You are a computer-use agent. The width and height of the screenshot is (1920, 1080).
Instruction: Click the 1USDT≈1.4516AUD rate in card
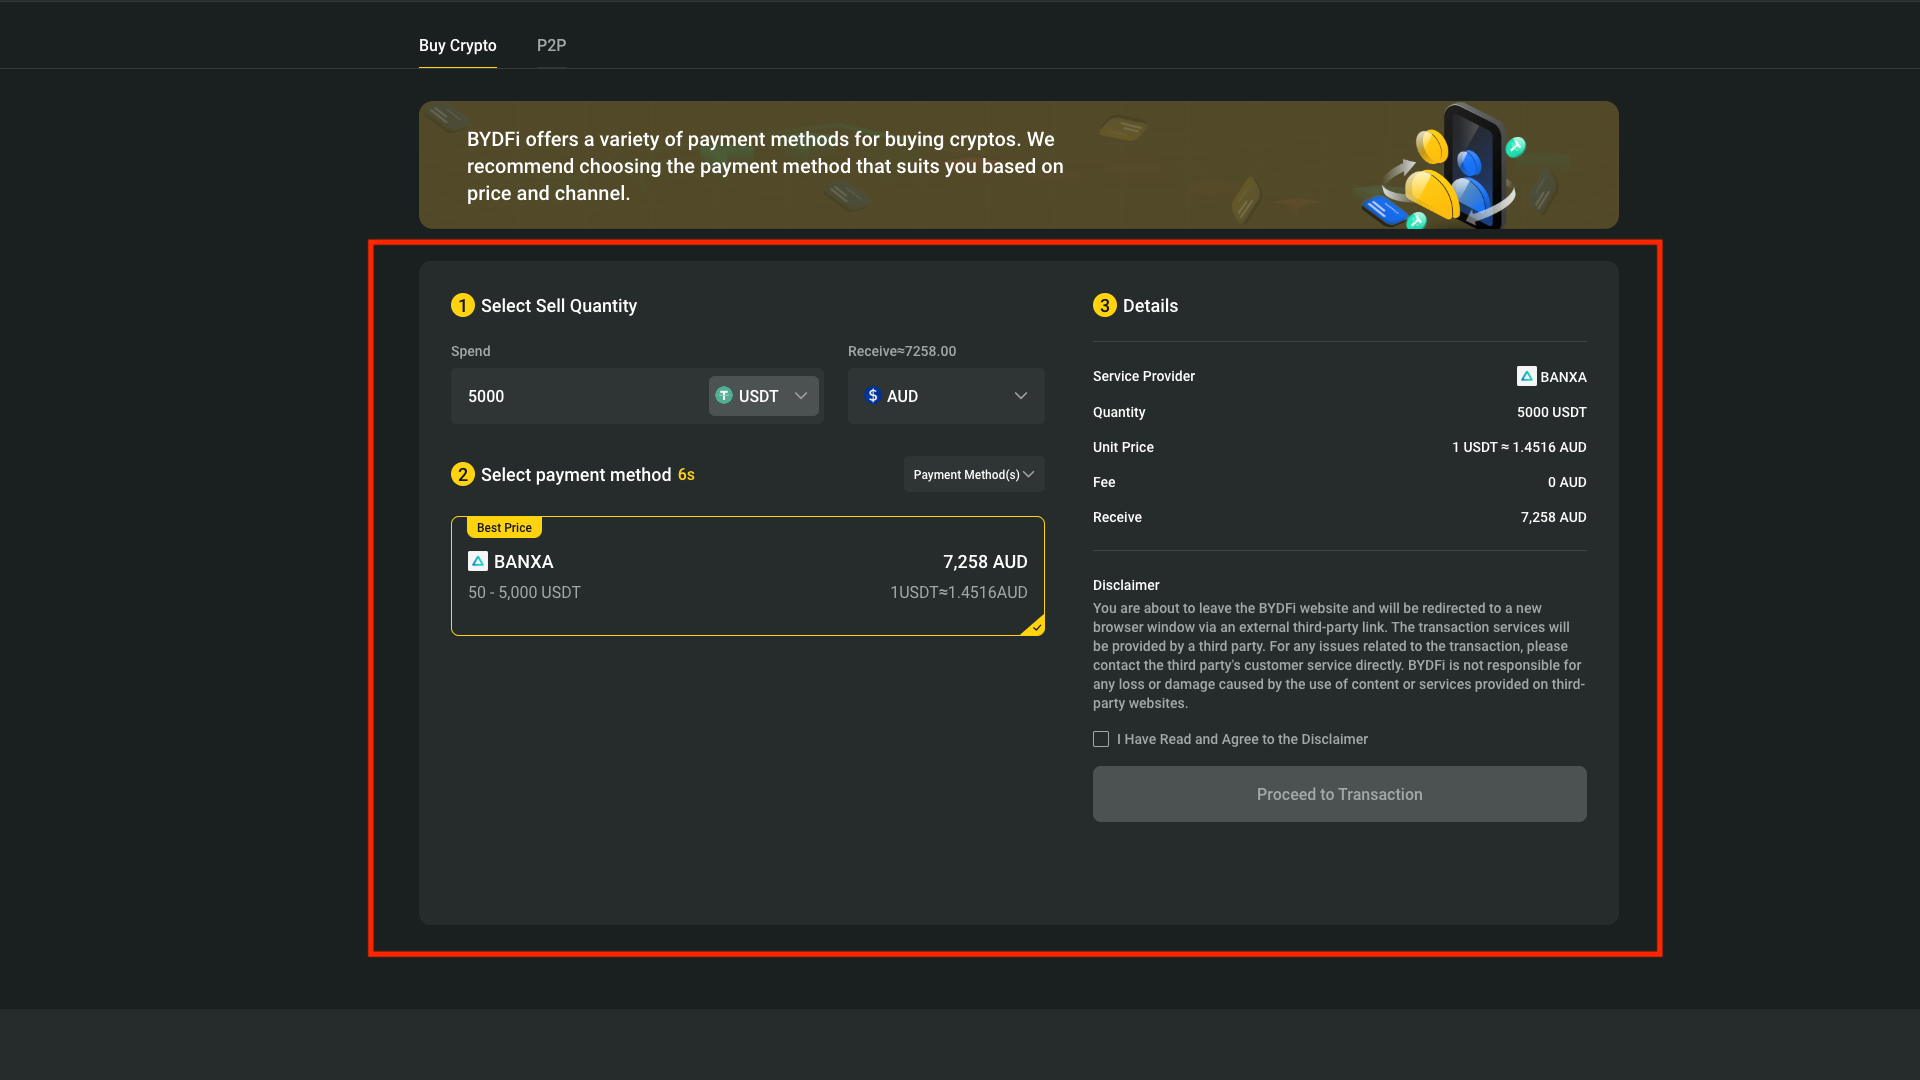[959, 592]
